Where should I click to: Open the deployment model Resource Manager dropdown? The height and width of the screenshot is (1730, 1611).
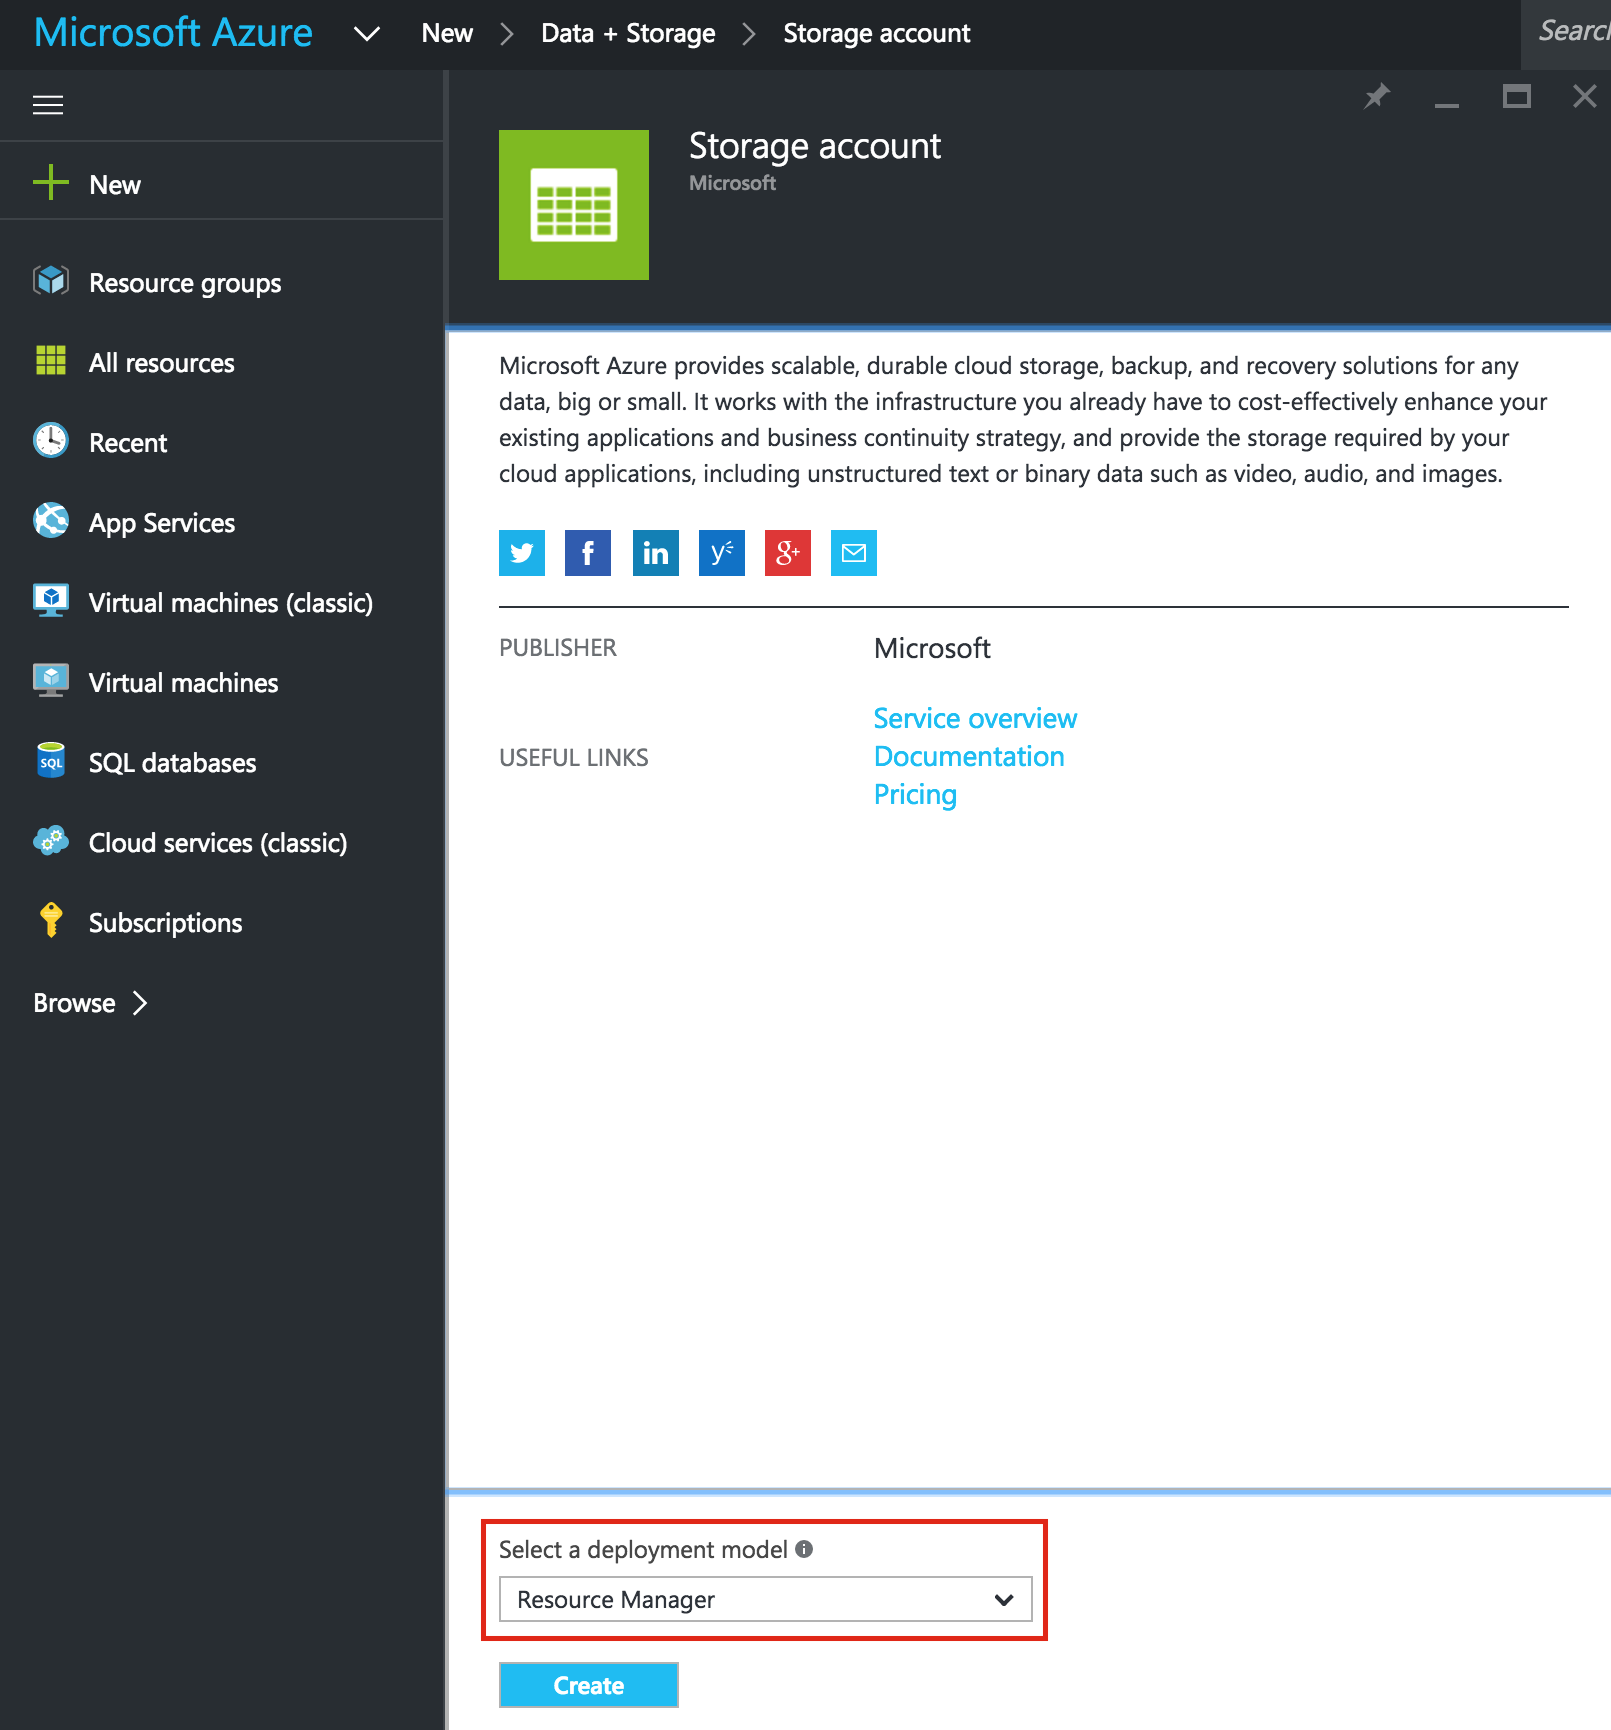(766, 1599)
